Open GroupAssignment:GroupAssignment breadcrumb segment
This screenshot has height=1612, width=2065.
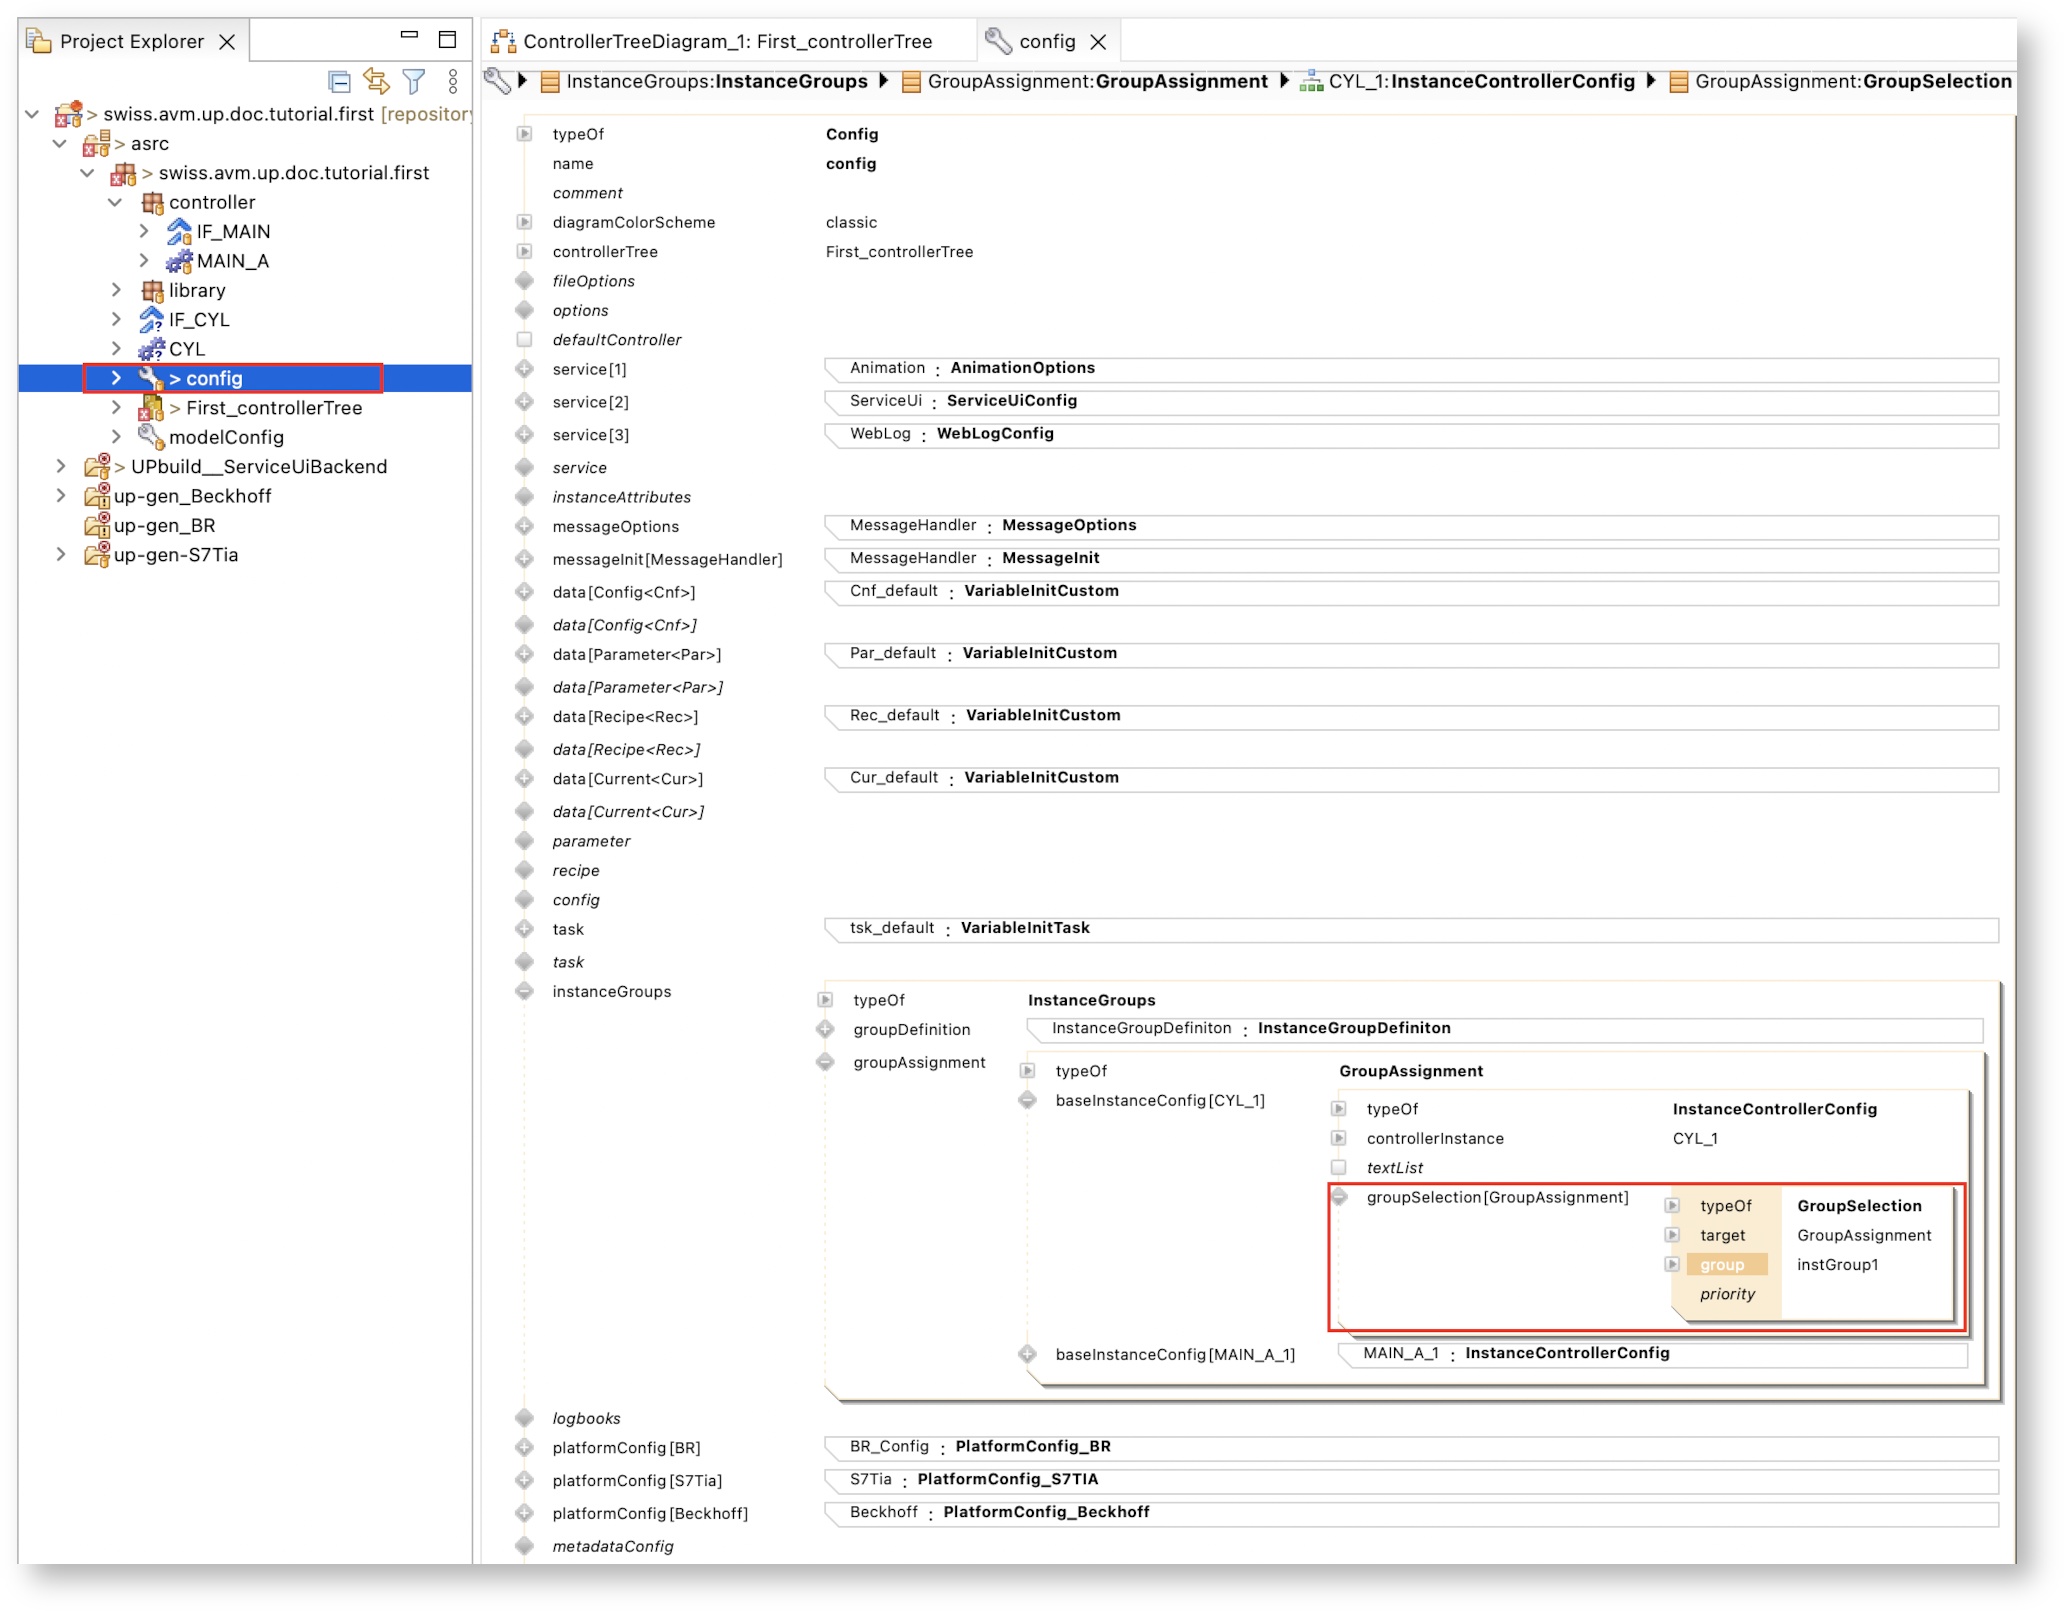click(x=1085, y=81)
